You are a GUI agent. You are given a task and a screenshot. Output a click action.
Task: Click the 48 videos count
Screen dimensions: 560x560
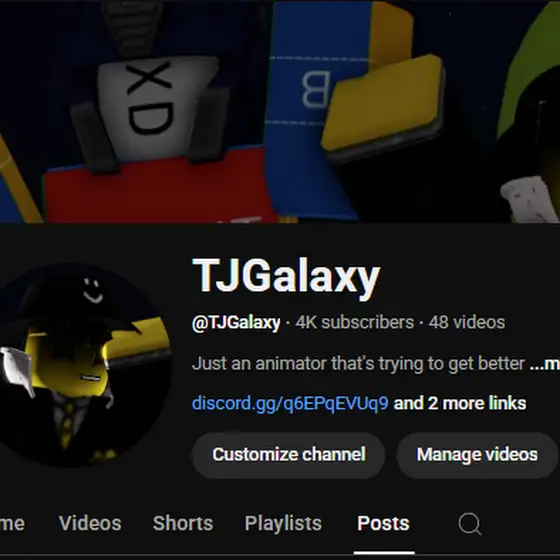point(467,322)
